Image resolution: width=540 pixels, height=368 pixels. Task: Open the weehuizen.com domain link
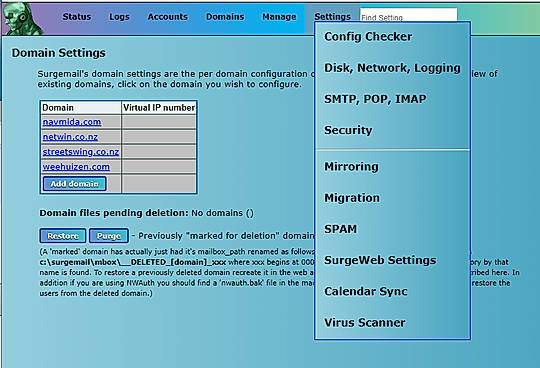coord(76,167)
